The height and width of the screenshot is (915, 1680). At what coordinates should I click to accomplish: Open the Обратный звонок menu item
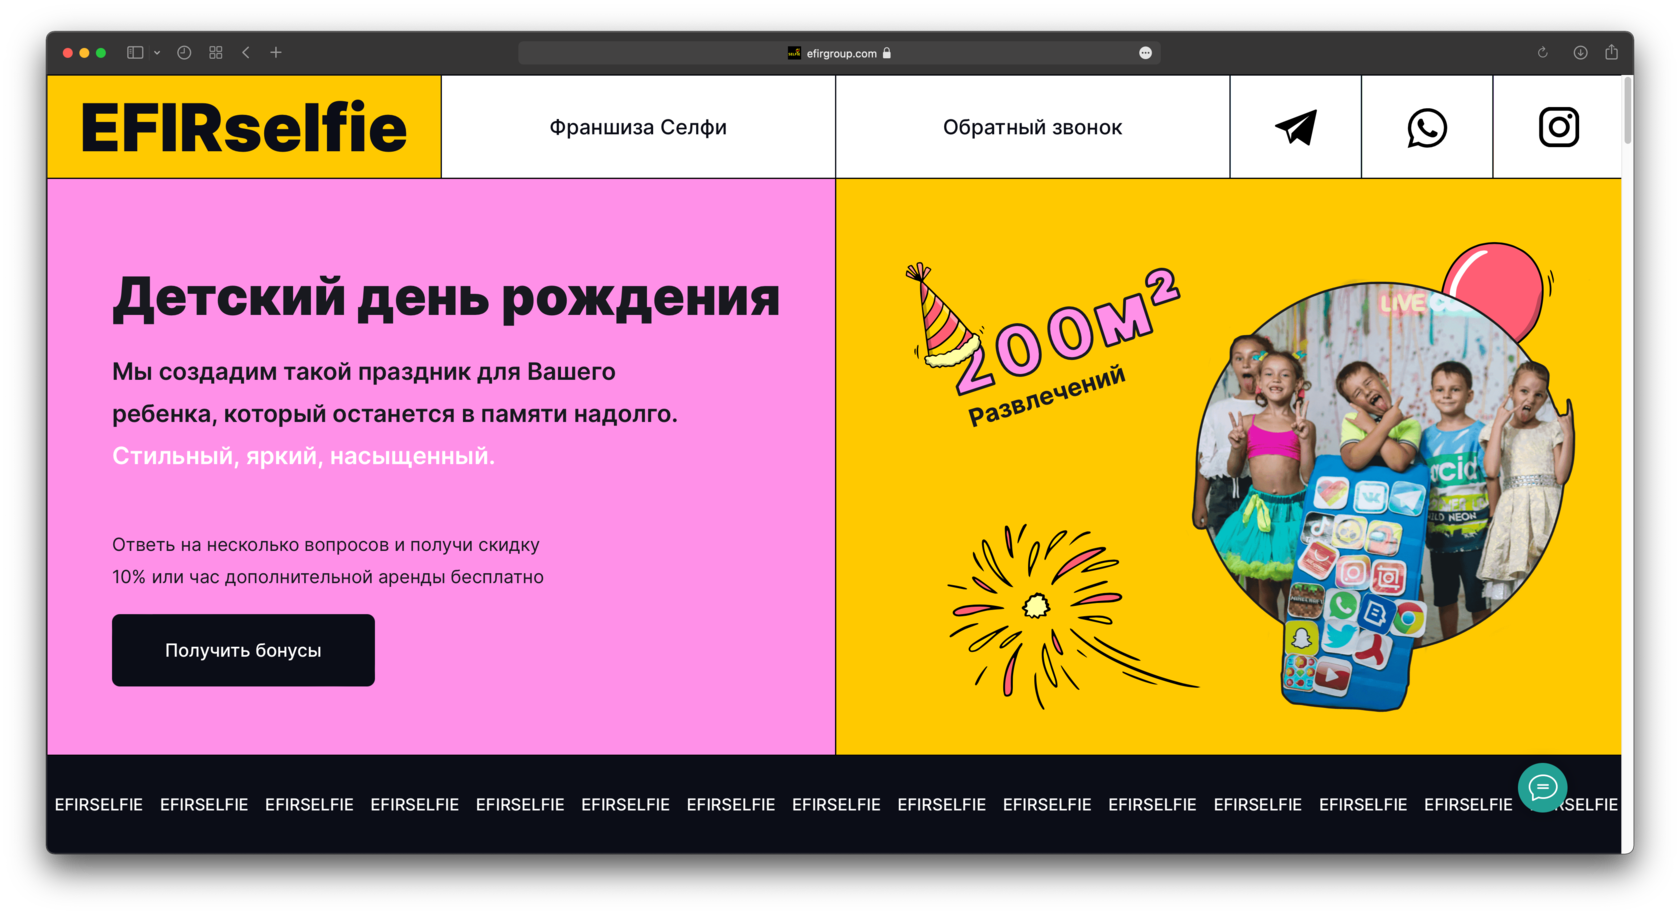coord(1033,127)
